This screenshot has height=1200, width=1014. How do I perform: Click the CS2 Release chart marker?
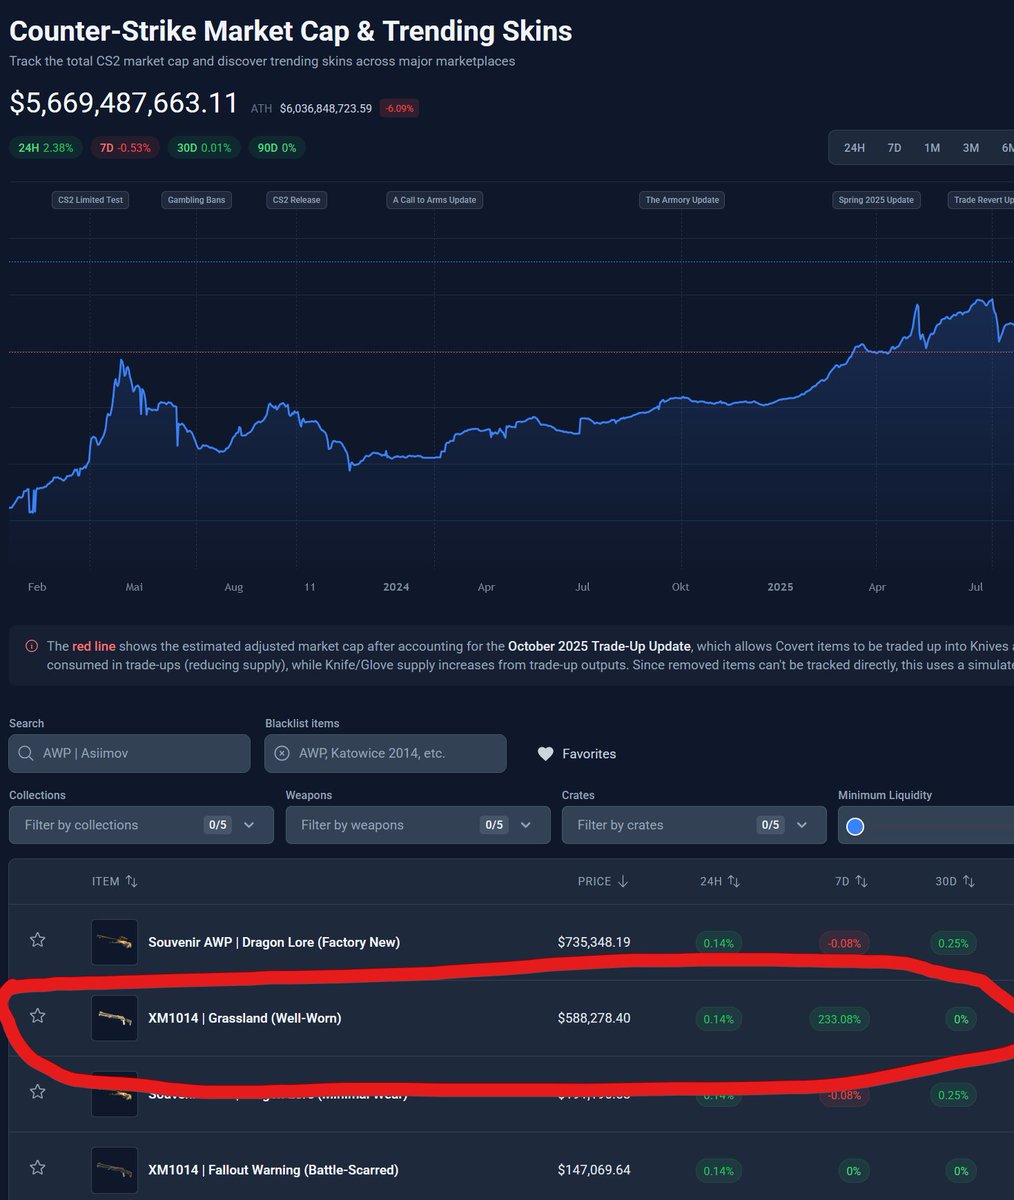pos(296,200)
